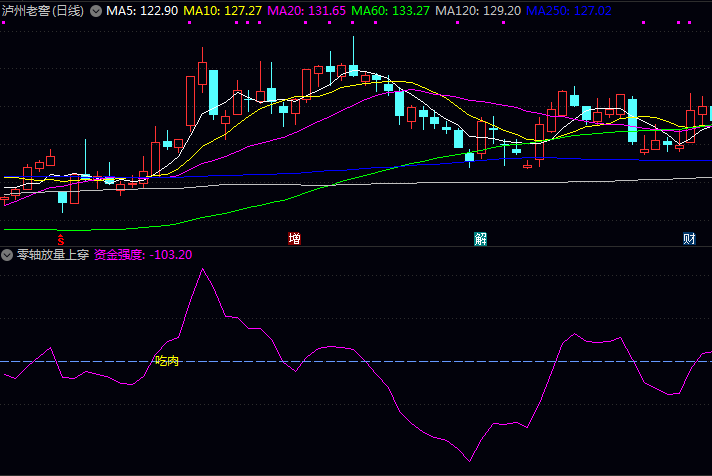Select the MA5: 122.90 label
The image size is (712, 476).
(x=142, y=10)
